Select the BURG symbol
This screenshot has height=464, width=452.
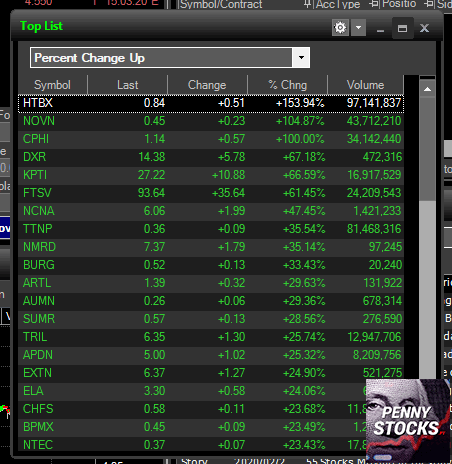click(39, 265)
